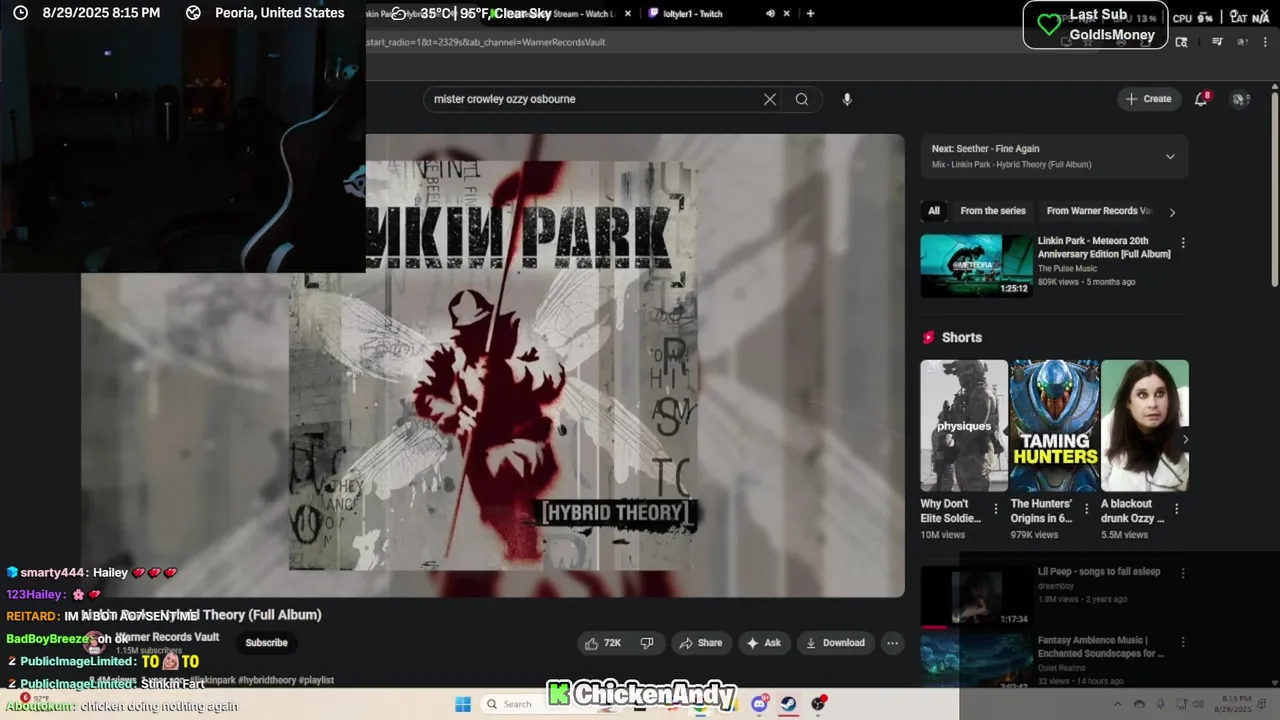Open options for blackout drunk Ozzy short
This screenshot has width=1280, height=720.
click(1176, 509)
